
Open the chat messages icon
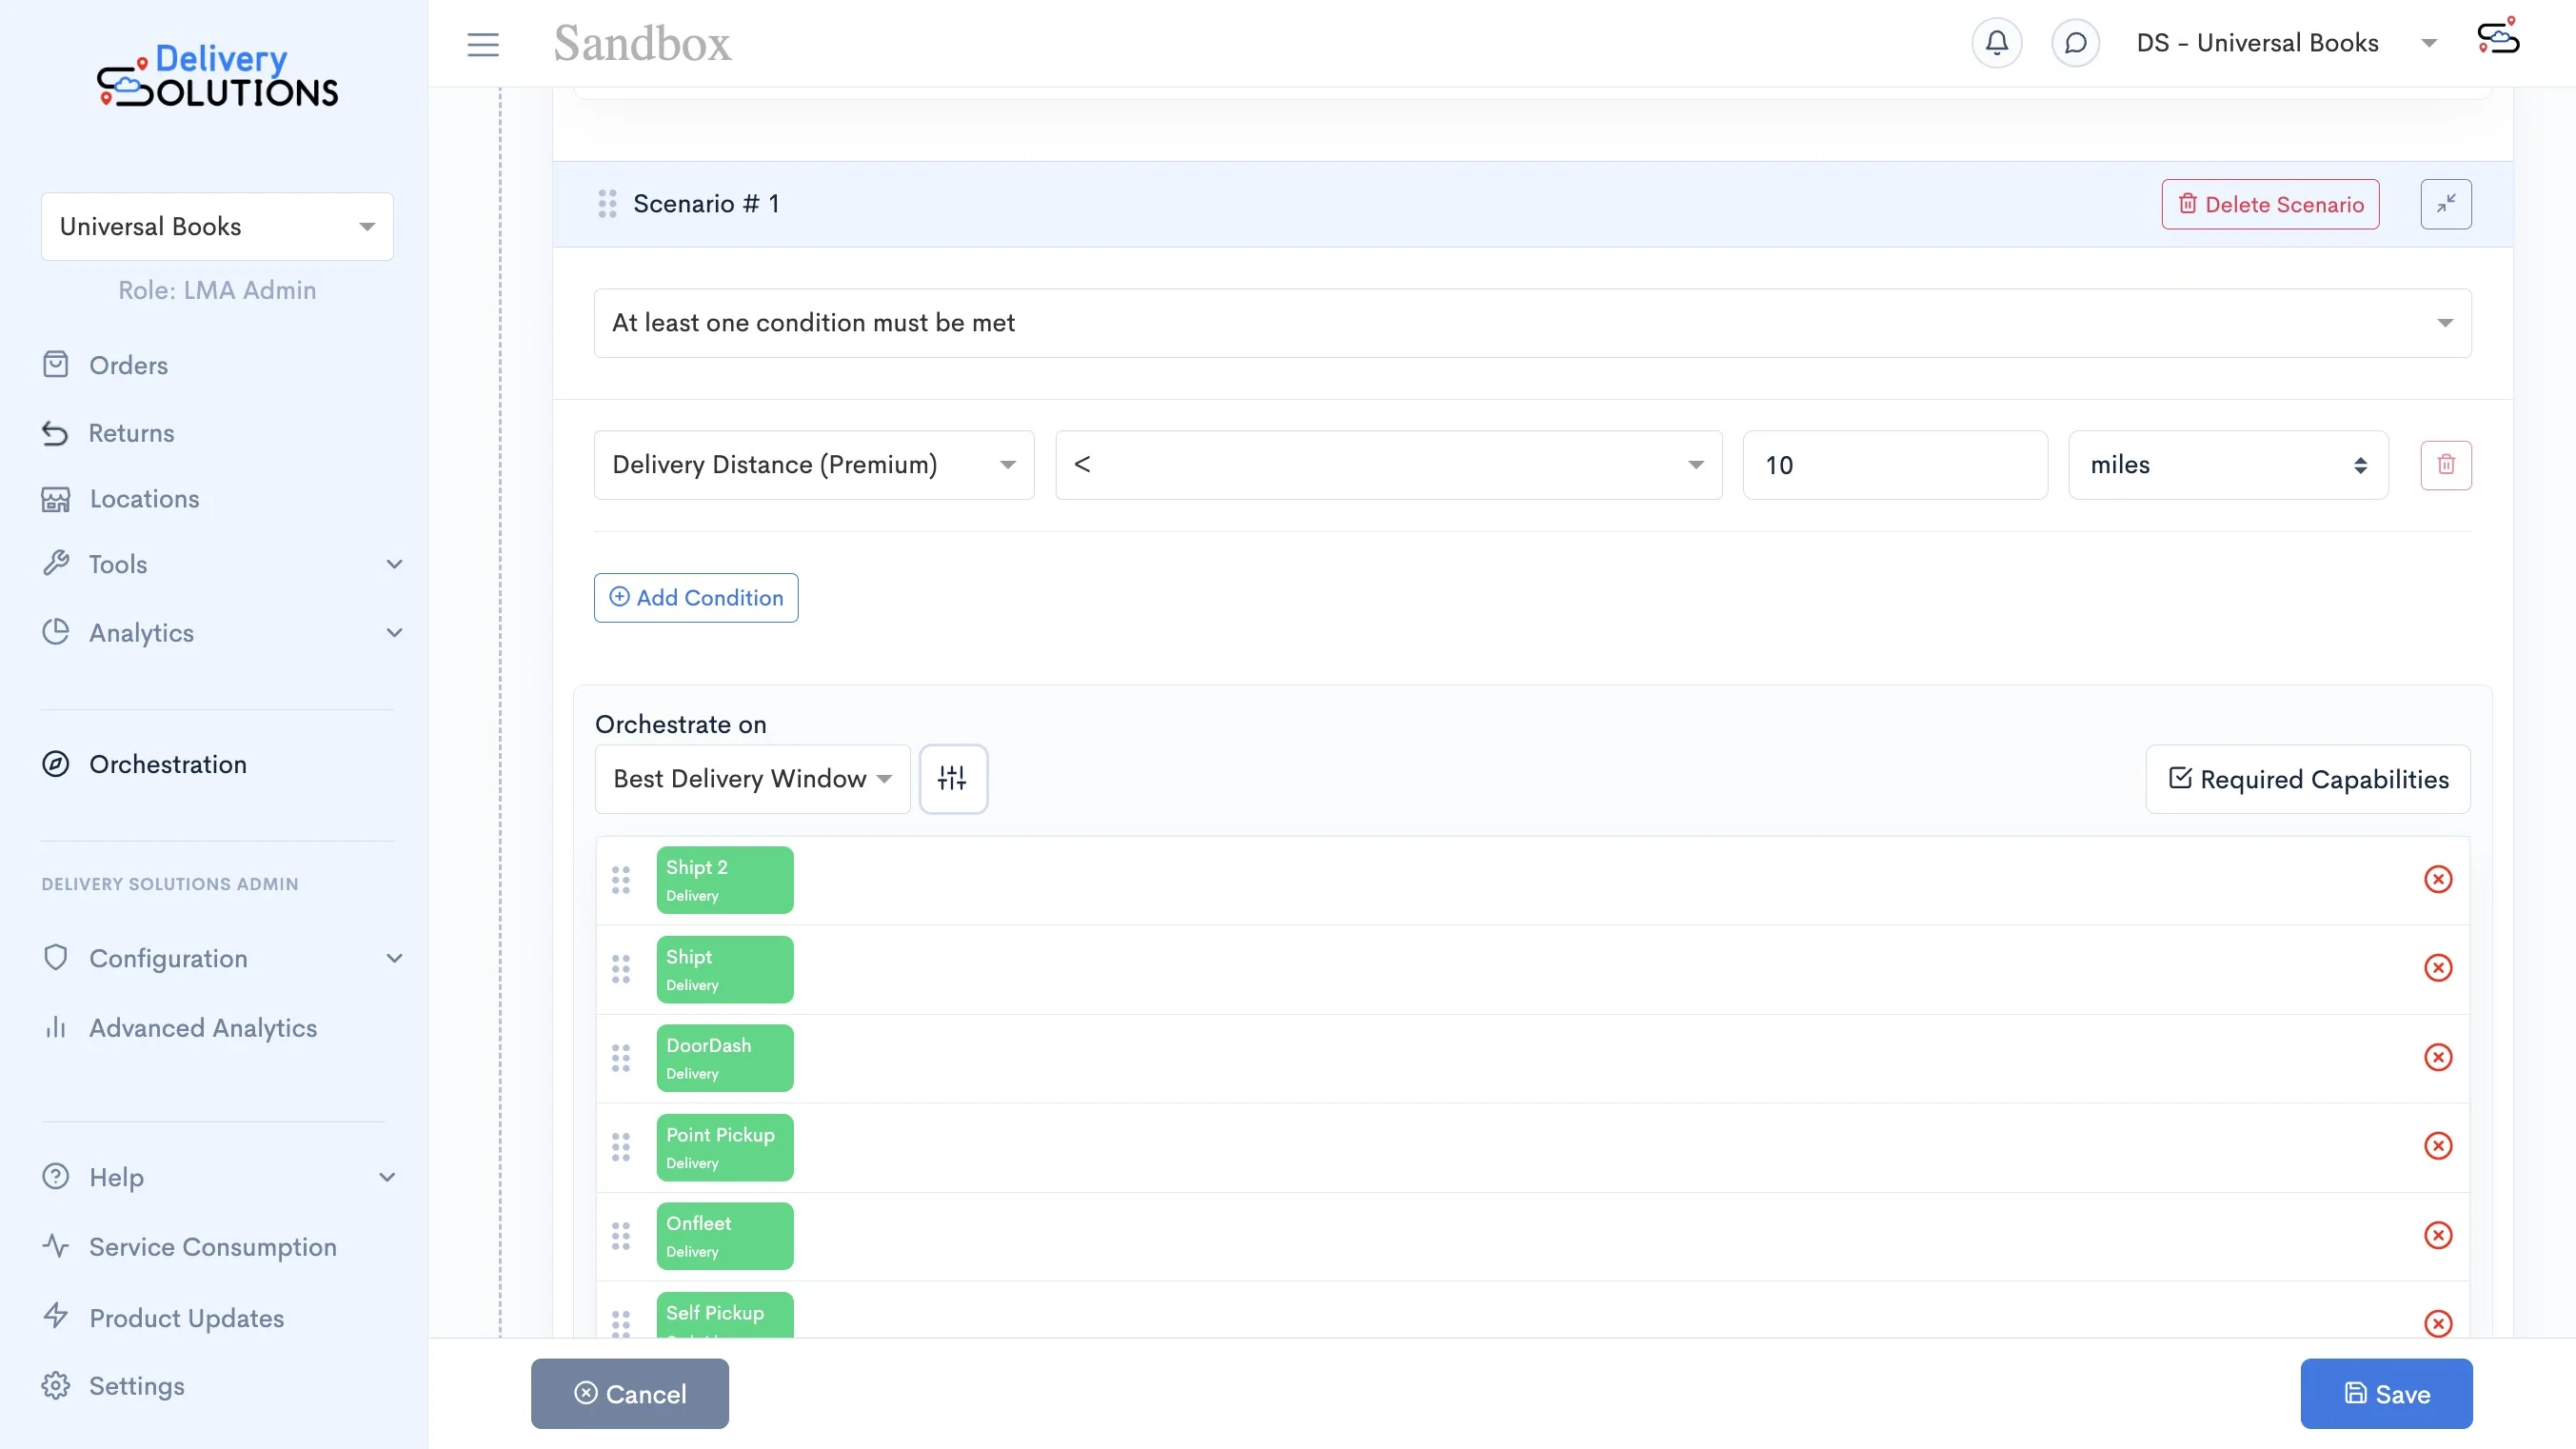pyautogui.click(x=2075, y=43)
